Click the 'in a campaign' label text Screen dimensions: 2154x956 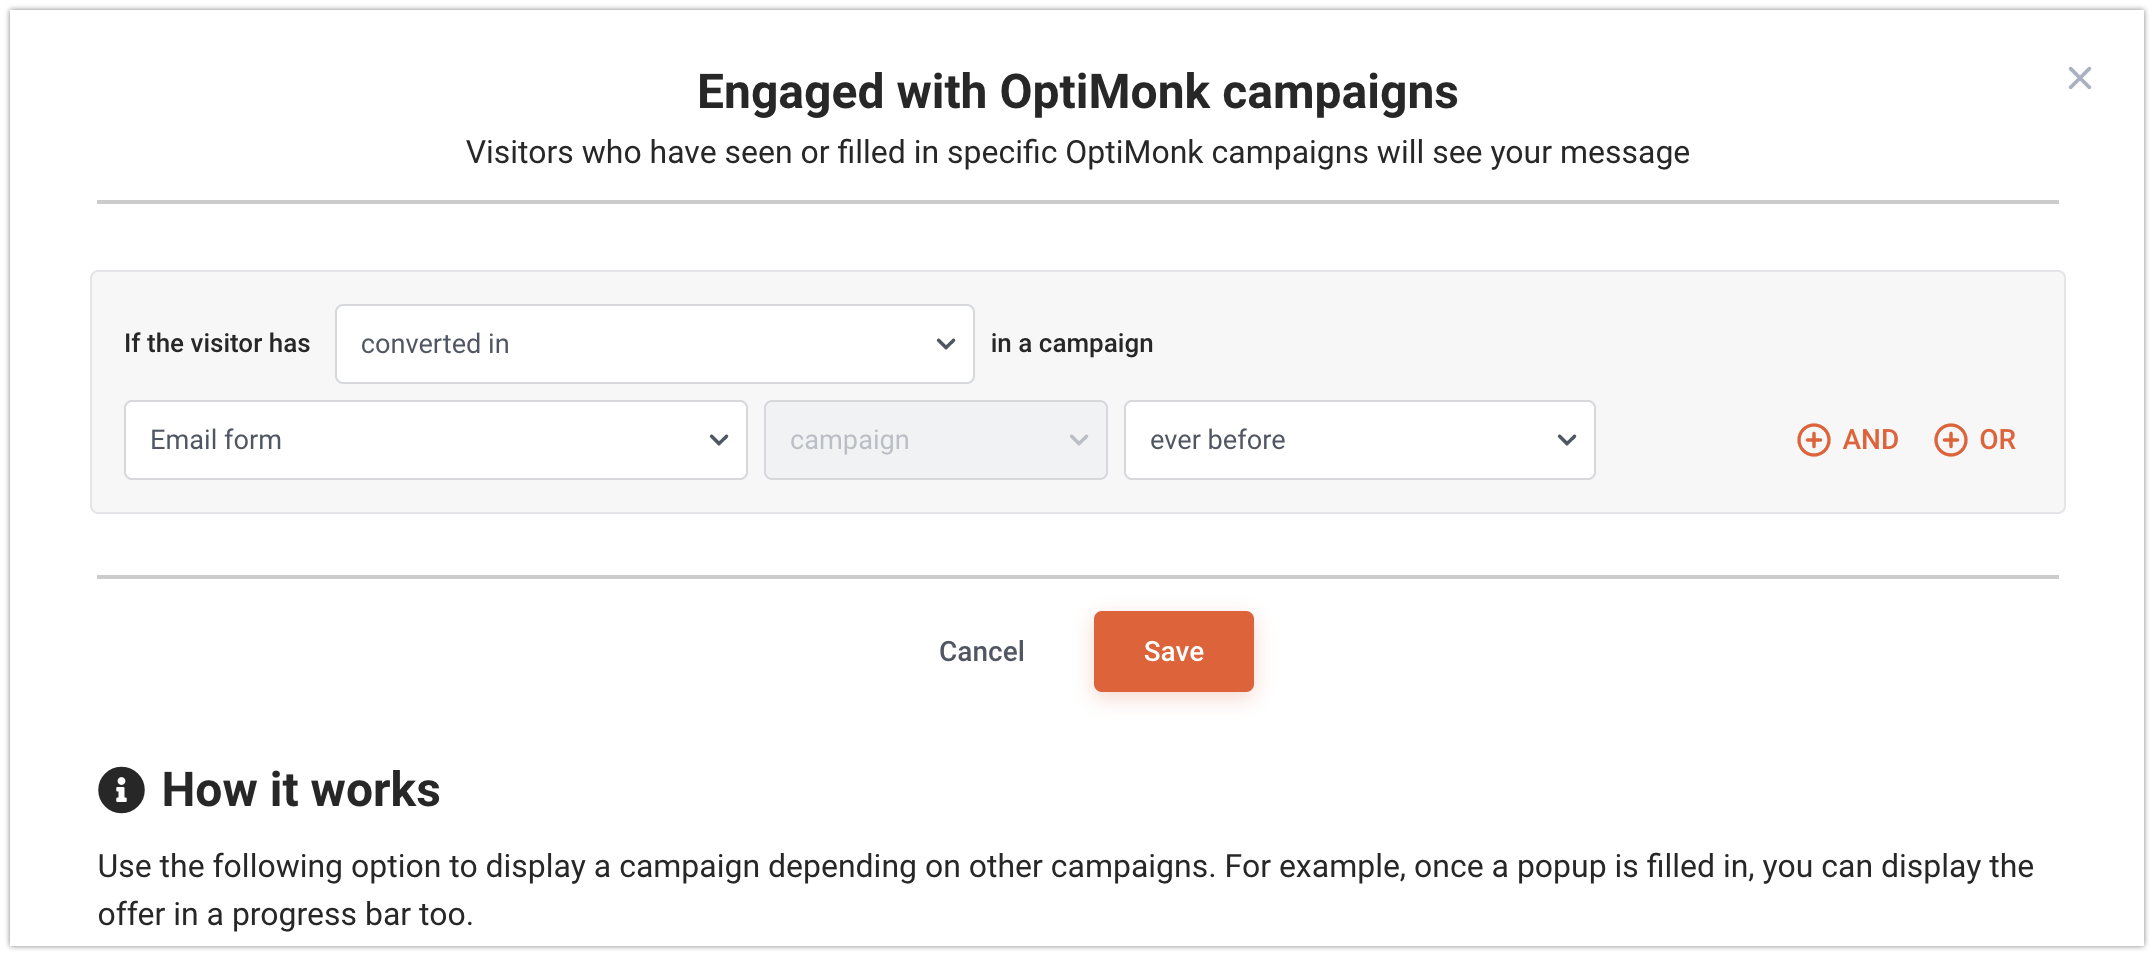(x=1071, y=344)
